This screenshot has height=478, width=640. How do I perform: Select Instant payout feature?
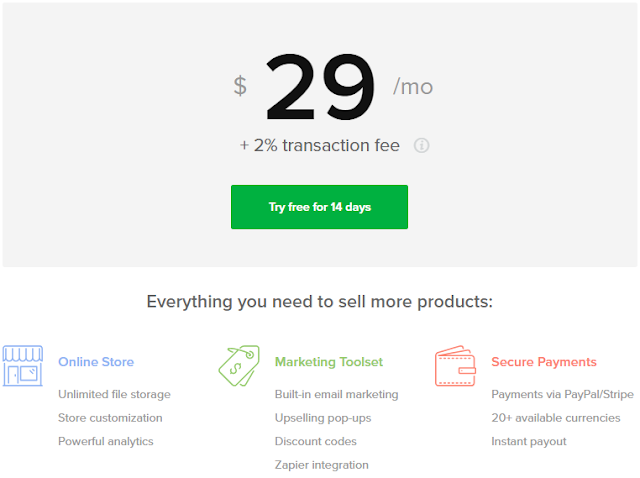coord(529,441)
